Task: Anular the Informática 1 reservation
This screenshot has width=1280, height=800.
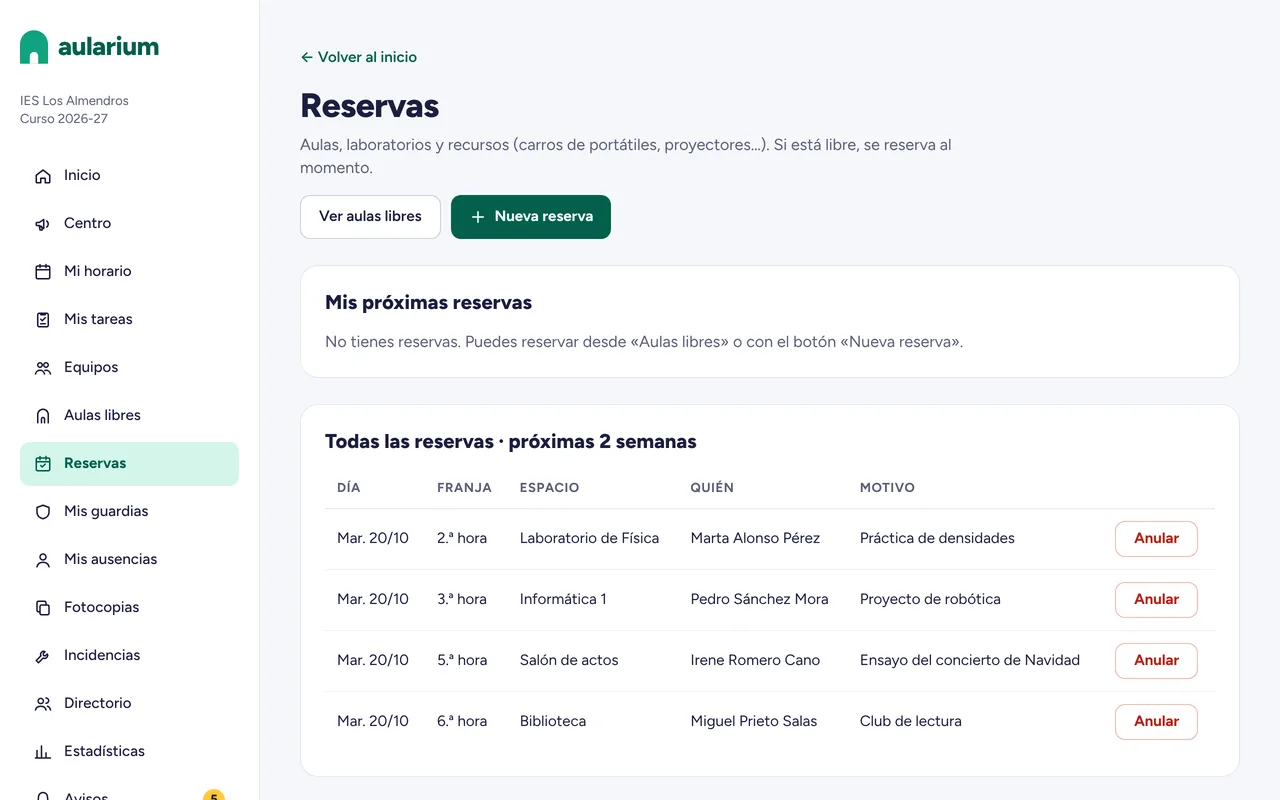Action: pyautogui.click(x=1156, y=600)
